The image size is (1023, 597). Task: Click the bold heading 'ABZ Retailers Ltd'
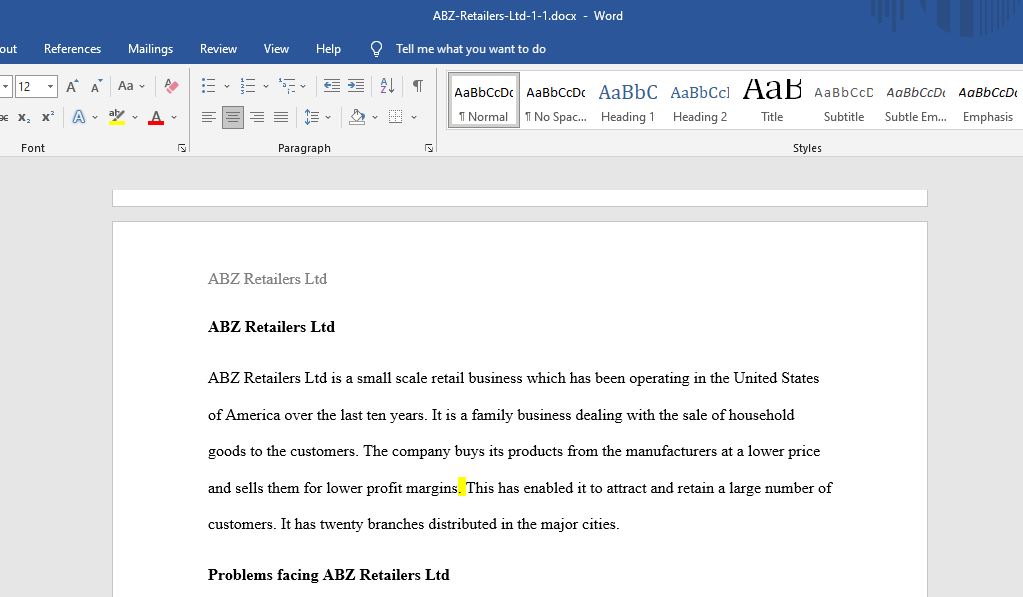(271, 327)
